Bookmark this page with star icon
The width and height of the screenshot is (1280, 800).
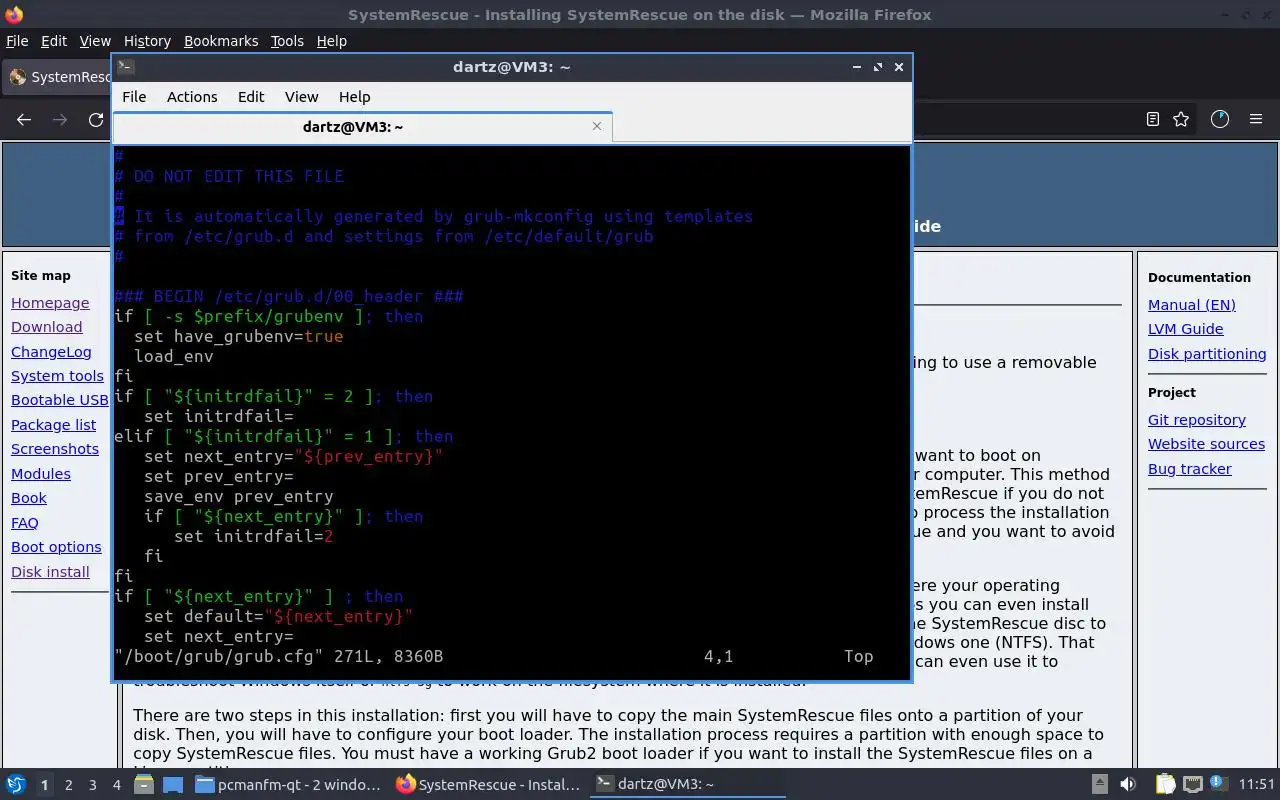click(1181, 119)
